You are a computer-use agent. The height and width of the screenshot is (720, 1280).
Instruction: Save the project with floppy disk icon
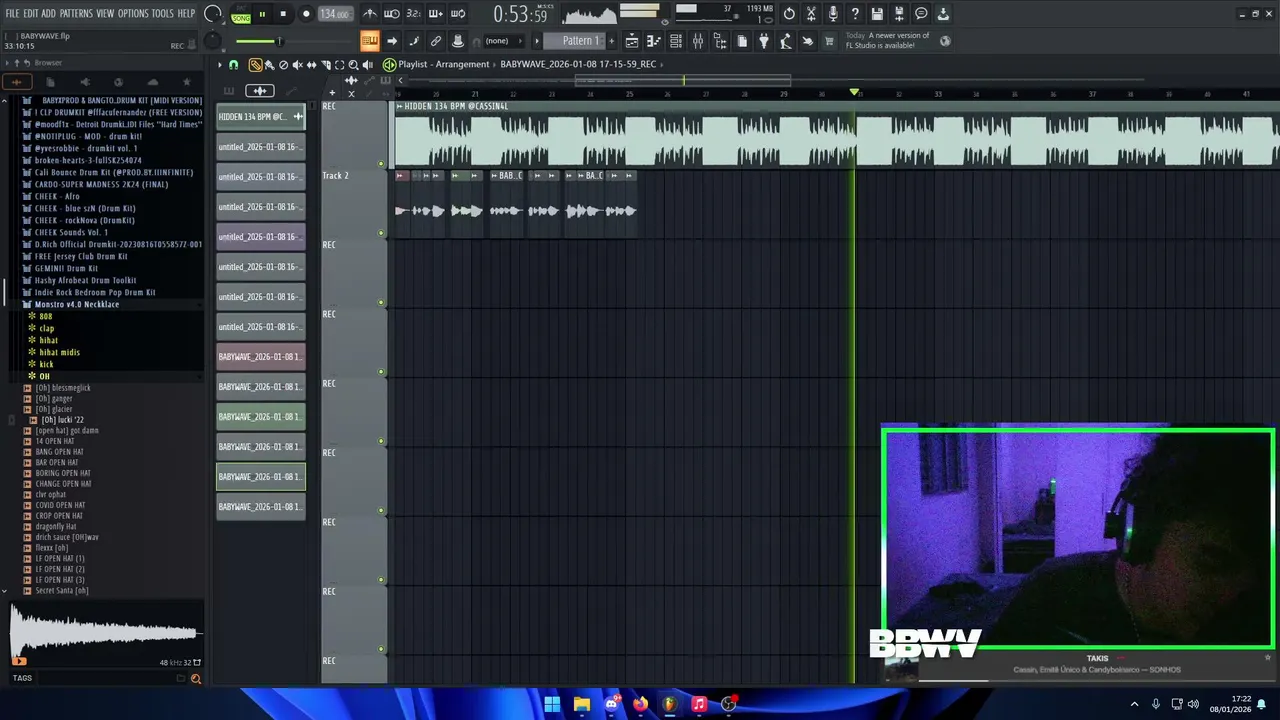[x=877, y=14]
